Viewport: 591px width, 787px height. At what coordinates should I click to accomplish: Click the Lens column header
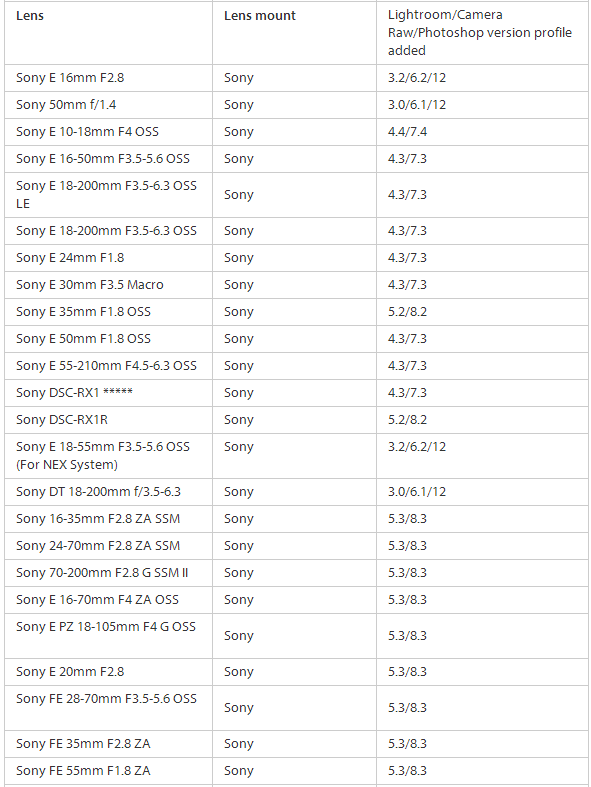[x=30, y=16]
